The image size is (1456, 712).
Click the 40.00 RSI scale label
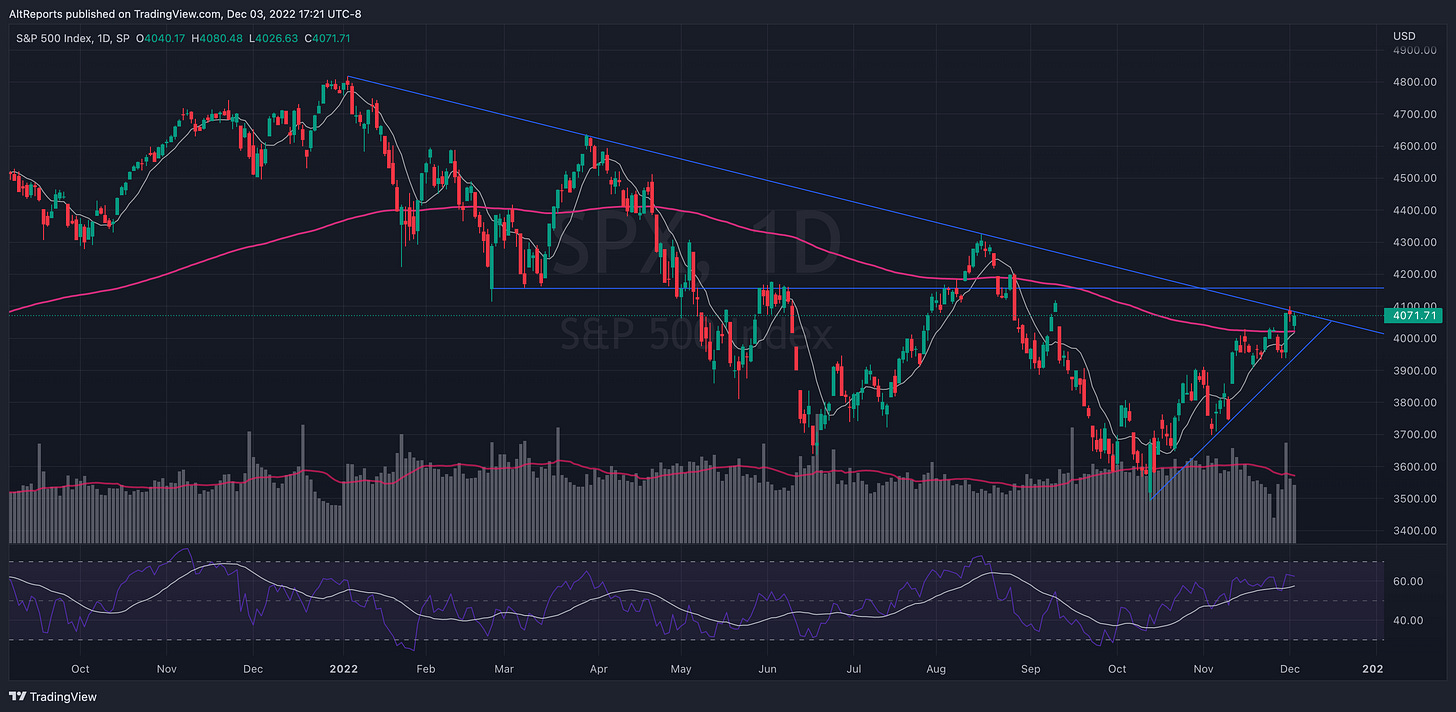[1408, 620]
